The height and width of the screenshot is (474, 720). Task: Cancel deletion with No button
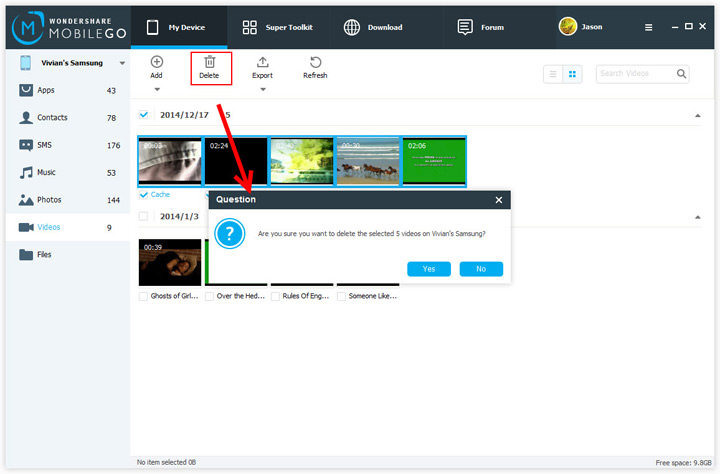tap(481, 269)
